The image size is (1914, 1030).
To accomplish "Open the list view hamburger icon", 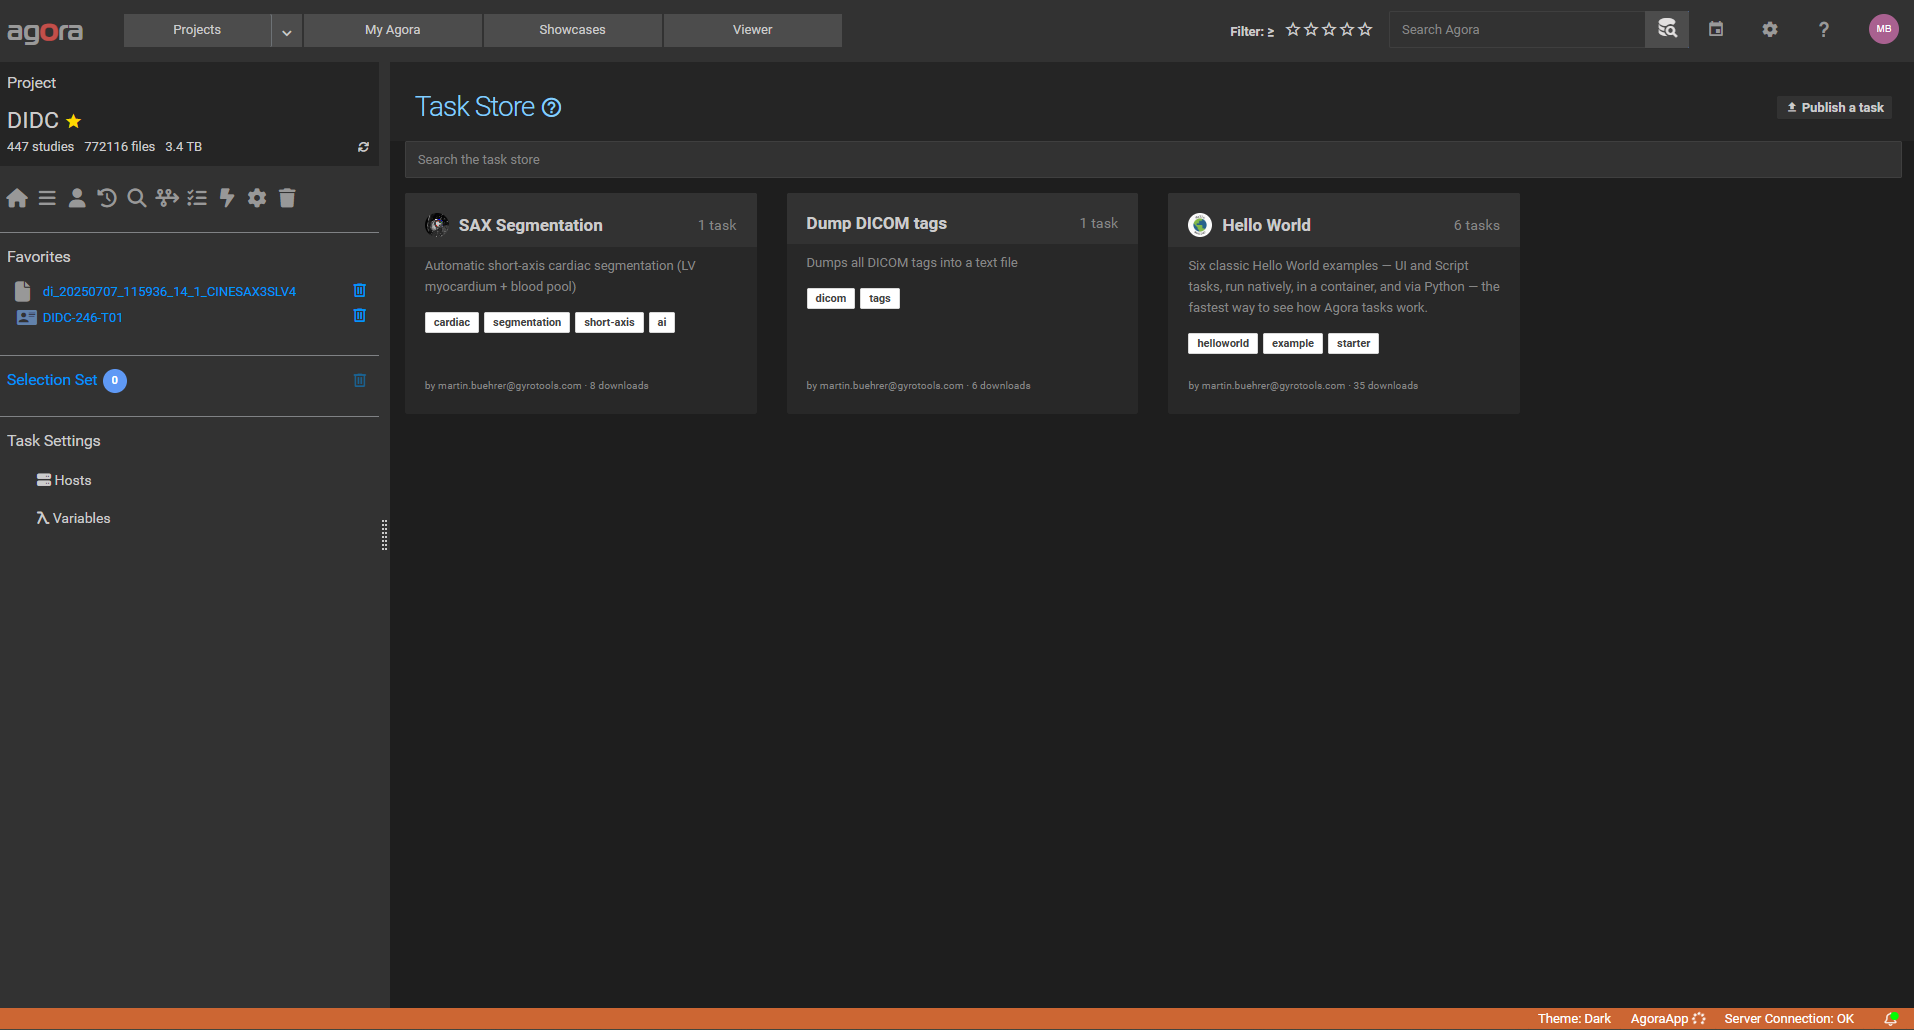I will coord(47,198).
